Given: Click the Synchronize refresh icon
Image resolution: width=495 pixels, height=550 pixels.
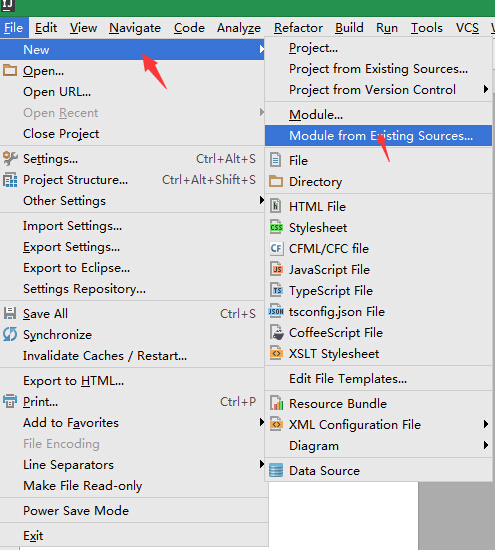Looking at the screenshot, I should (x=10, y=334).
